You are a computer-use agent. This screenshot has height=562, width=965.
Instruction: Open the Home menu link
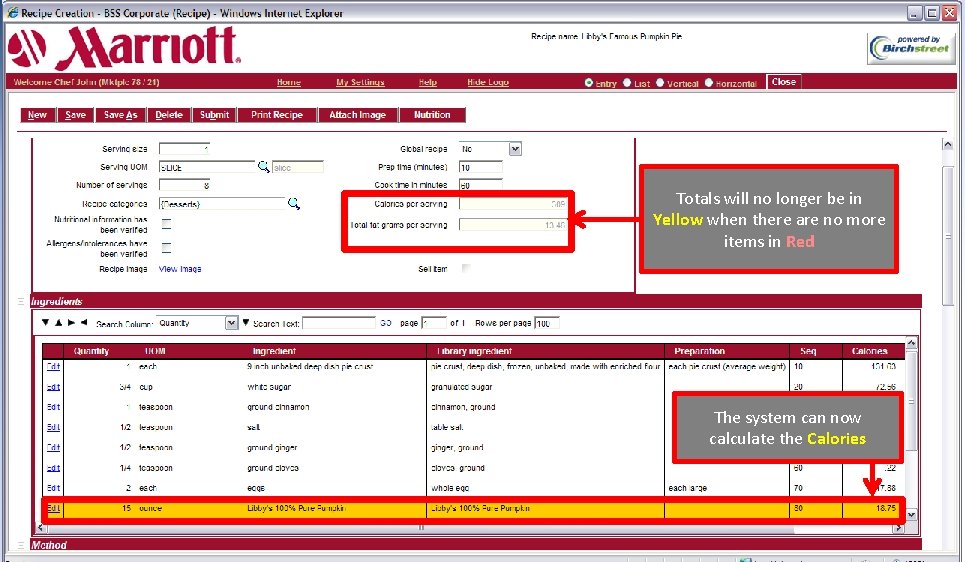click(289, 82)
